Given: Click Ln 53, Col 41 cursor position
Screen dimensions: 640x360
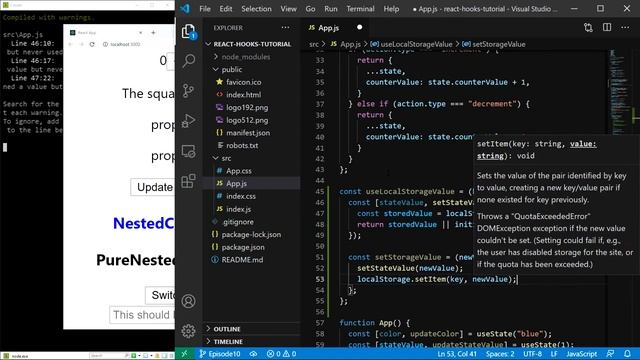Looking at the screenshot, I should 457,353.
